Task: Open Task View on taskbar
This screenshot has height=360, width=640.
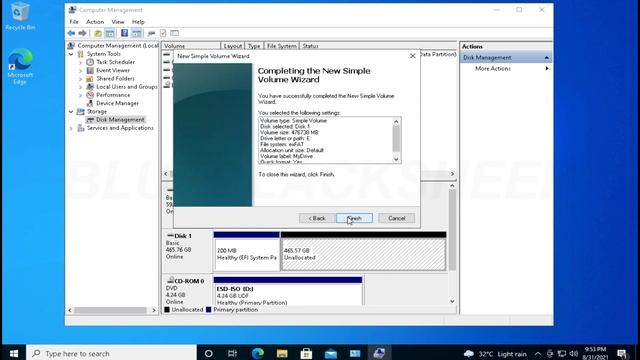Action: [x=233, y=353]
